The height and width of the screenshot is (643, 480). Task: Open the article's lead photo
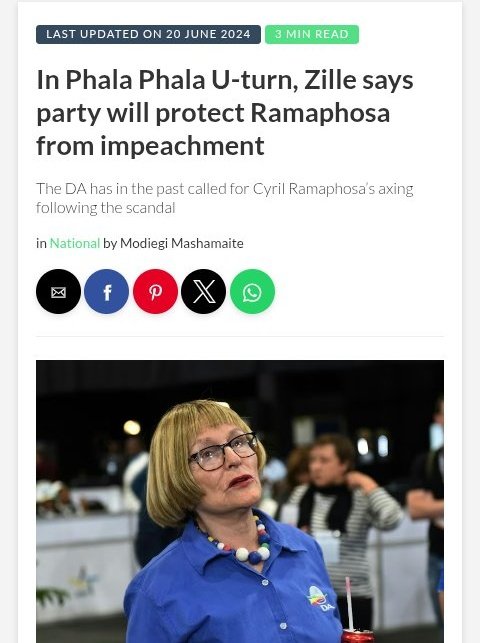pyautogui.click(x=240, y=501)
